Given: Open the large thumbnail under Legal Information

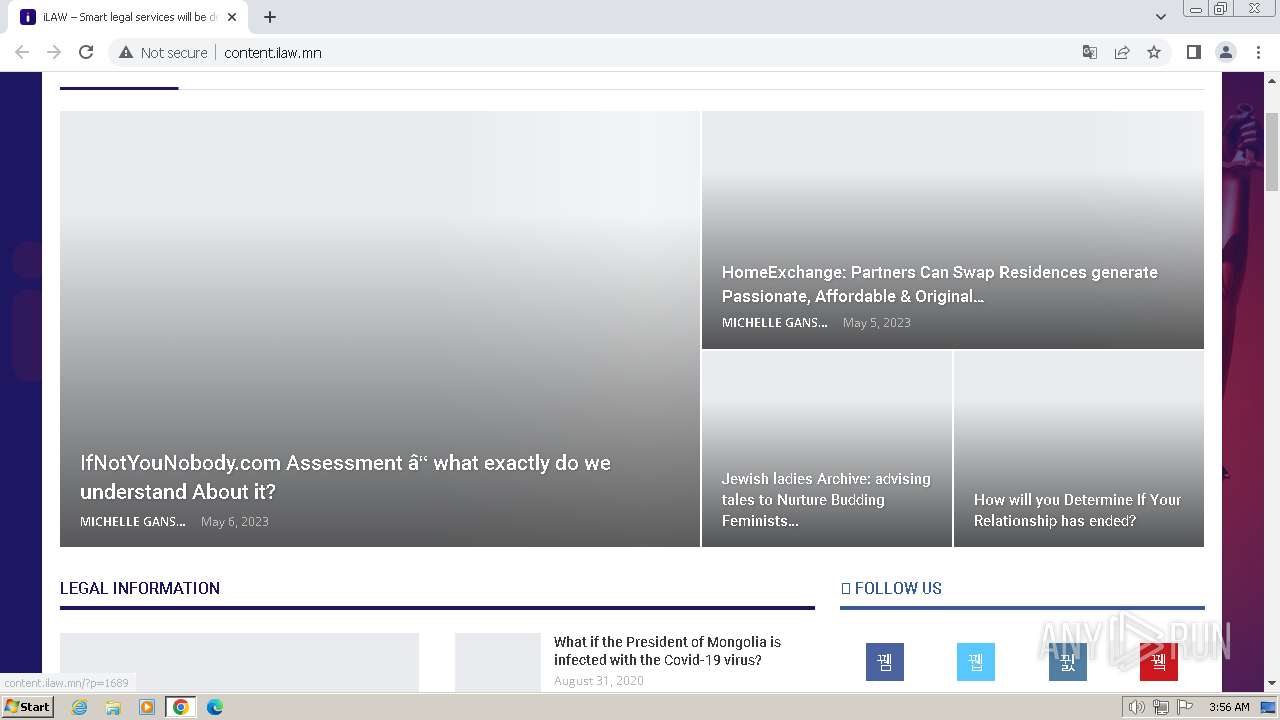Looking at the screenshot, I should pyautogui.click(x=239, y=662).
